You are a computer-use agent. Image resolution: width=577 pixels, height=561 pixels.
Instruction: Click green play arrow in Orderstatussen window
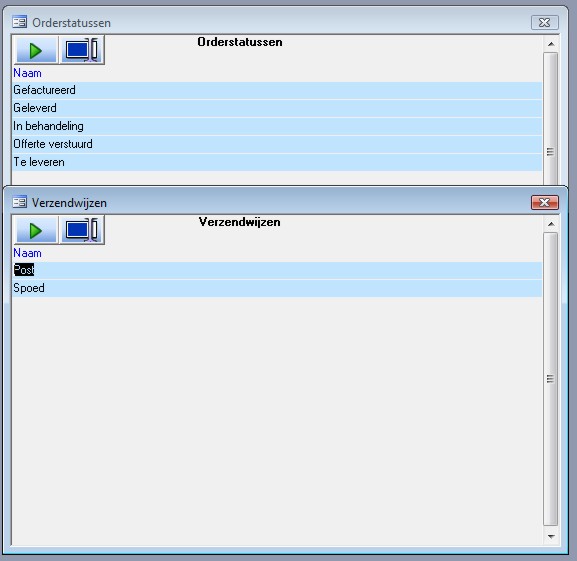pyautogui.click(x=36, y=50)
